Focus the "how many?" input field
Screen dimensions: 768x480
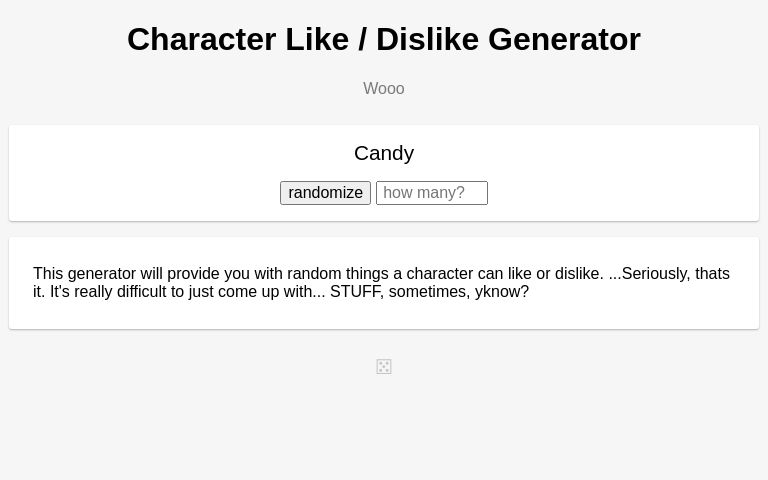(x=431, y=193)
